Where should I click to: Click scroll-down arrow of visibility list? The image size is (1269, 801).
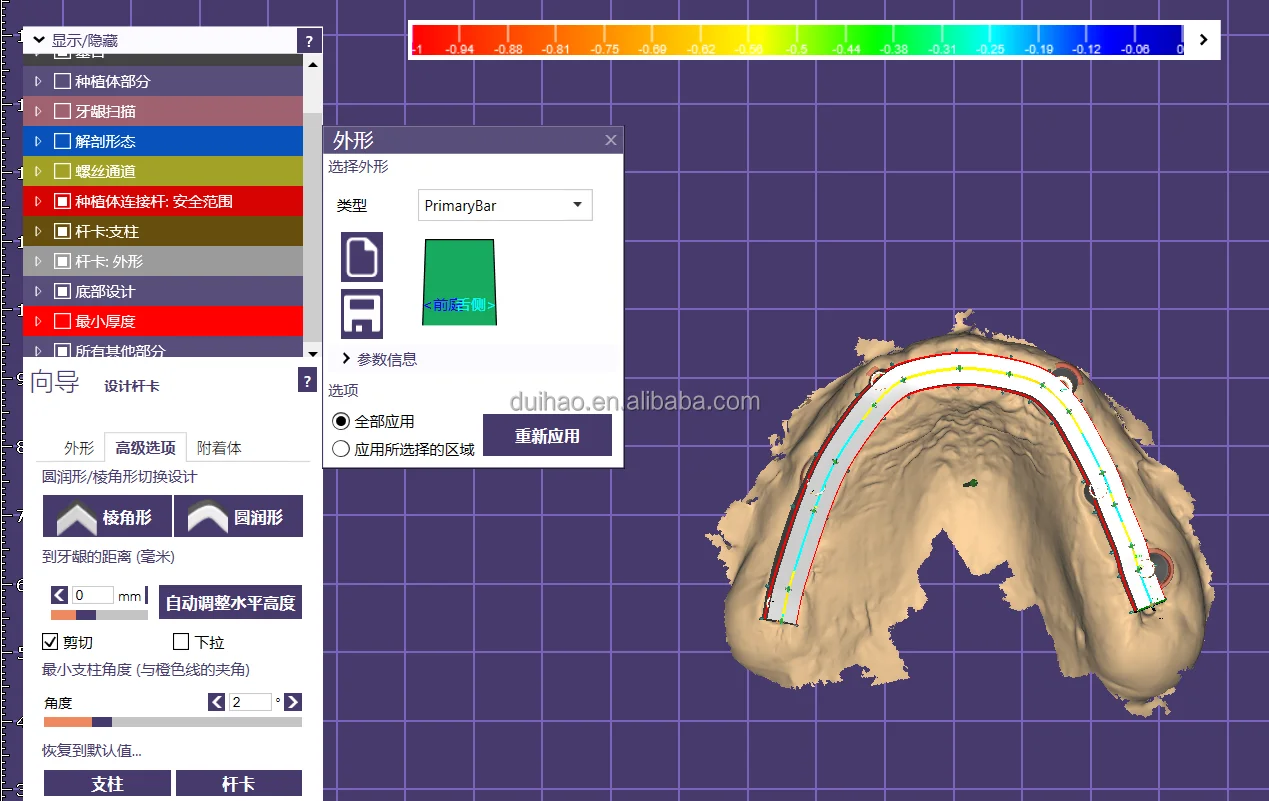click(x=313, y=353)
